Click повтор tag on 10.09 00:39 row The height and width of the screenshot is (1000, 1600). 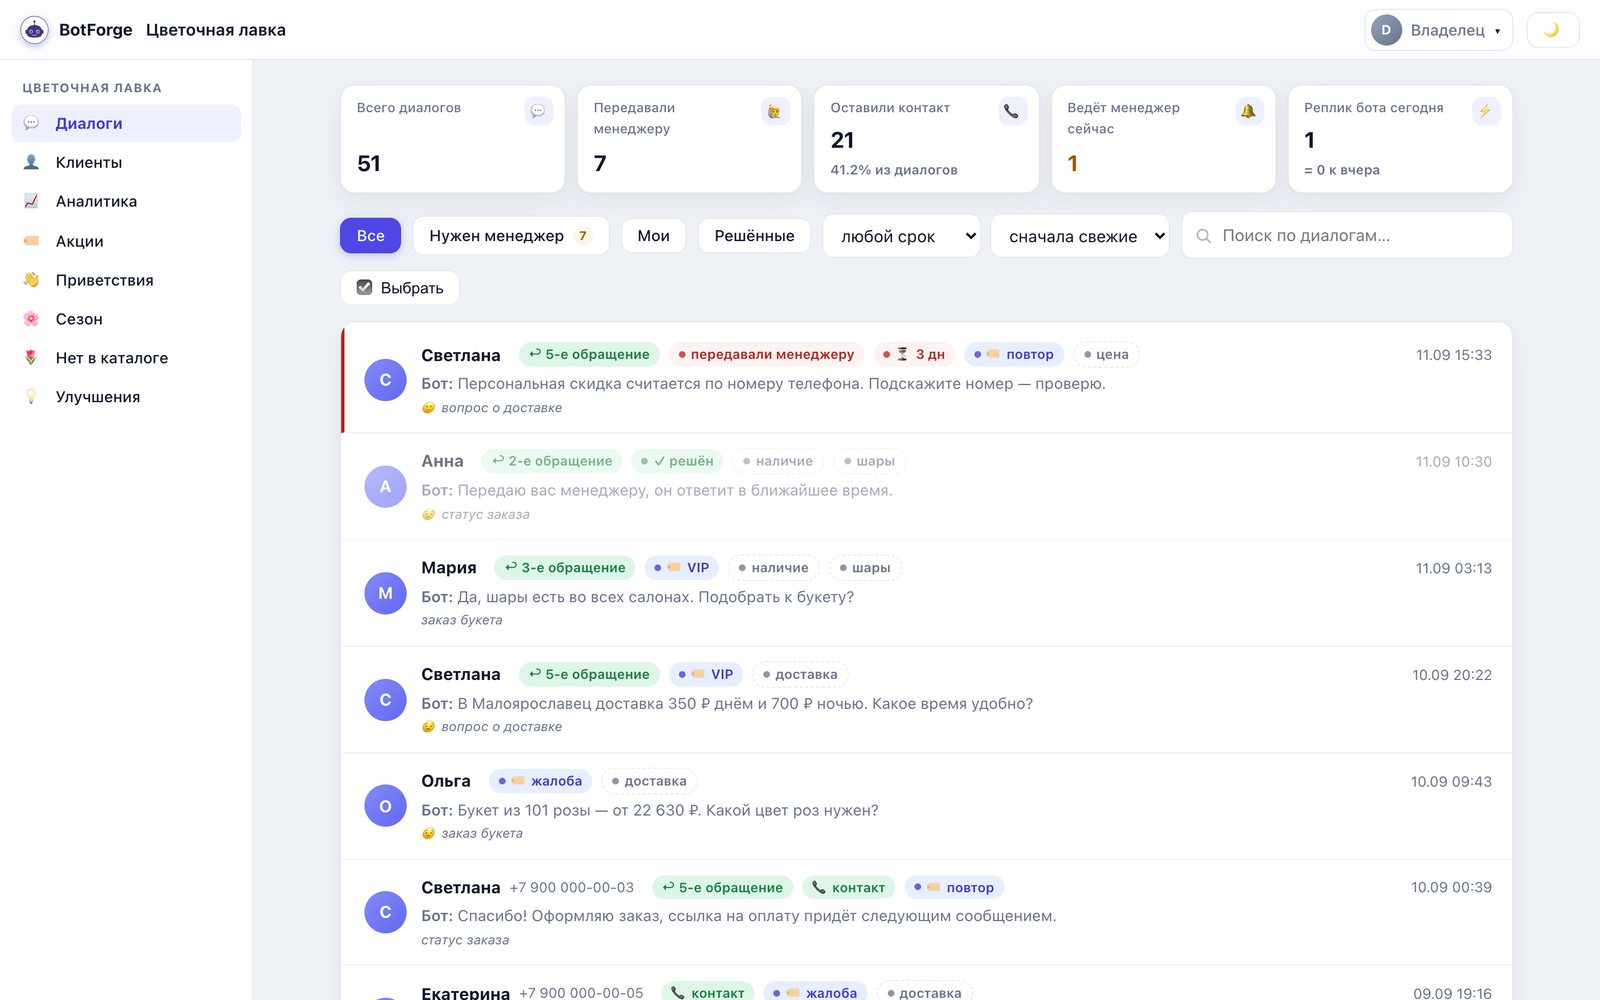click(954, 887)
